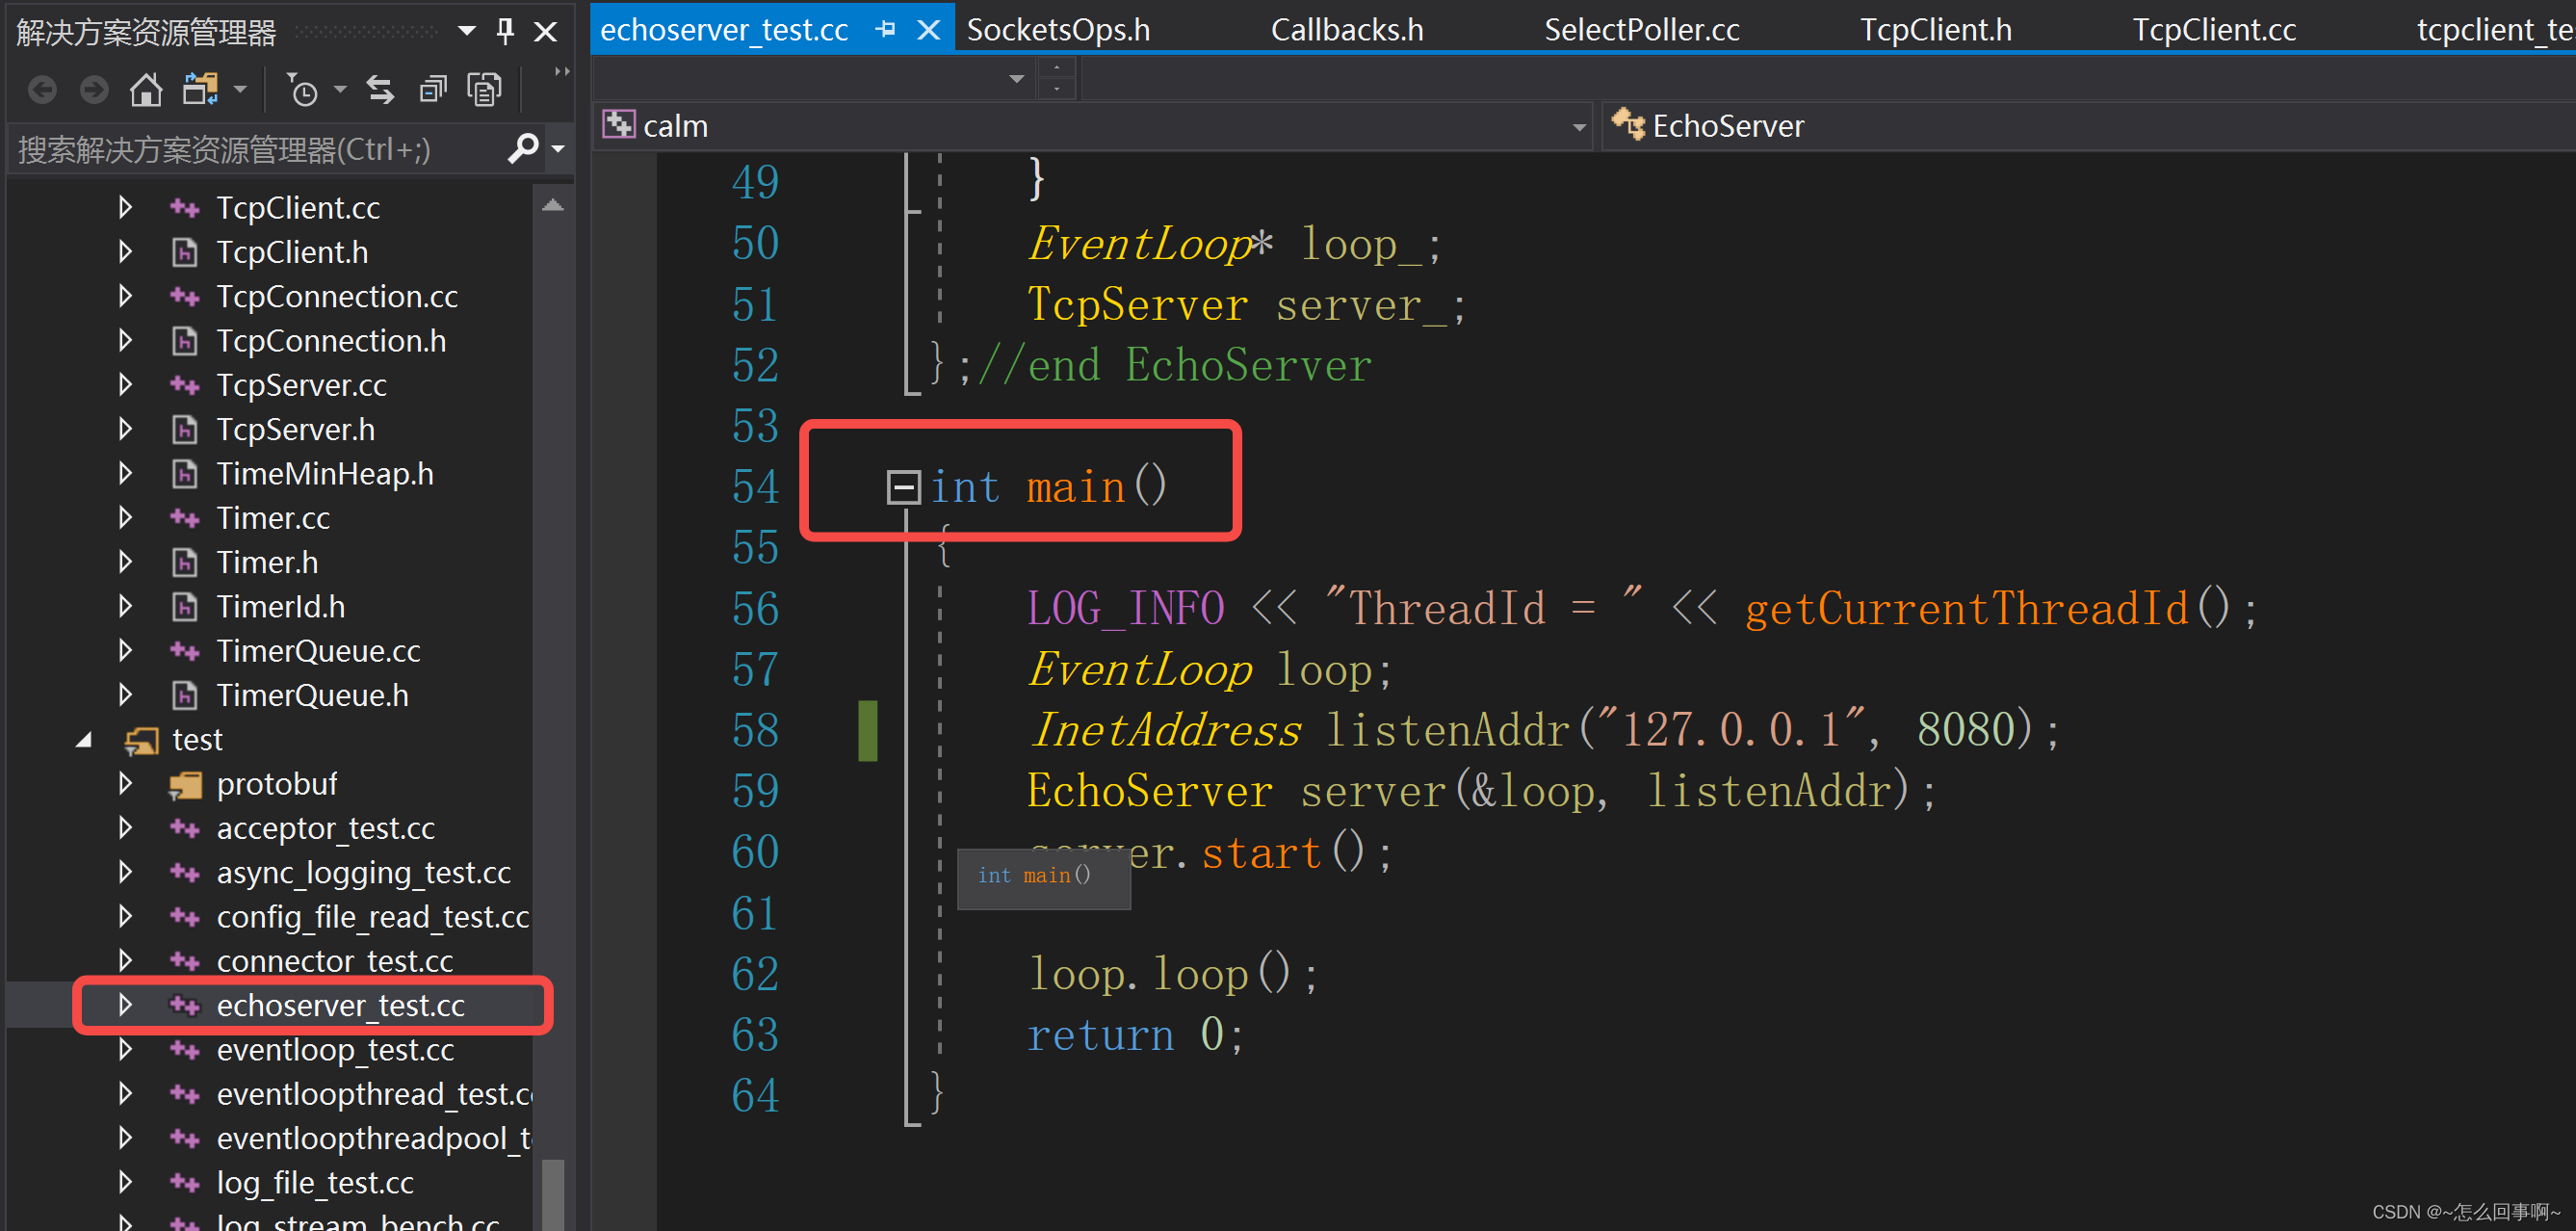Open the search options dropdown arrow
This screenshot has width=2576, height=1231.
pos(556,148)
